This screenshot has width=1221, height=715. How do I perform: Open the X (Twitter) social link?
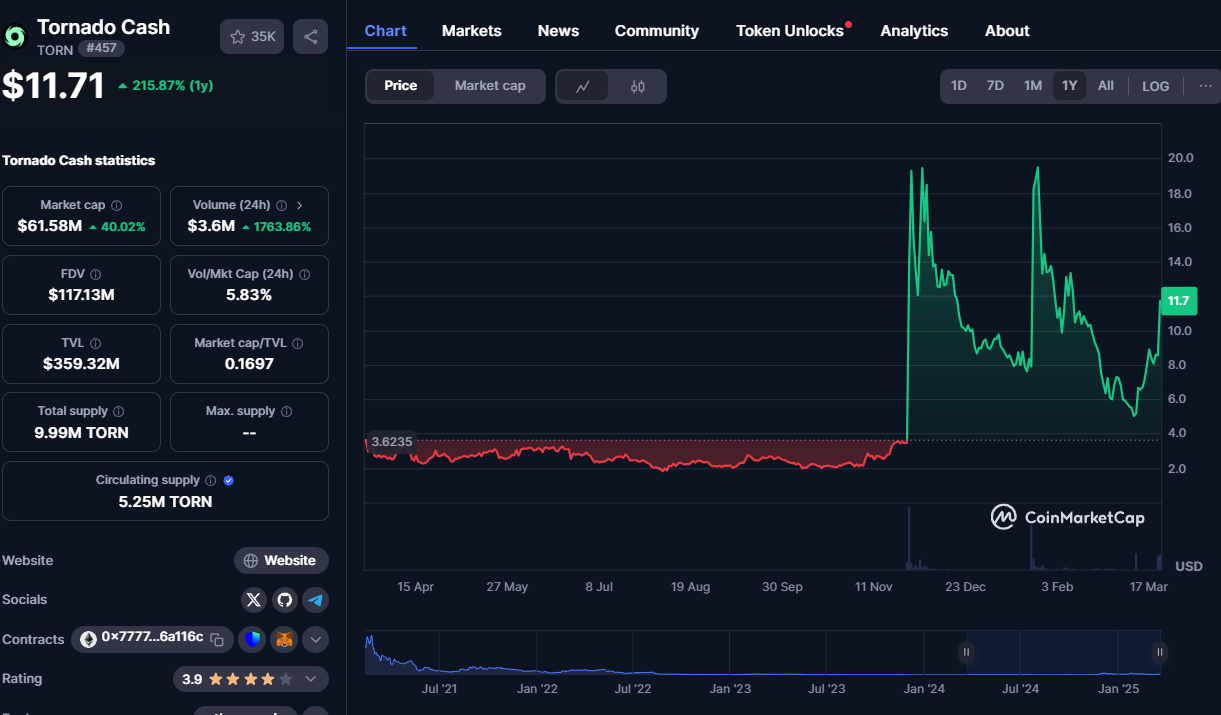(x=254, y=600)
